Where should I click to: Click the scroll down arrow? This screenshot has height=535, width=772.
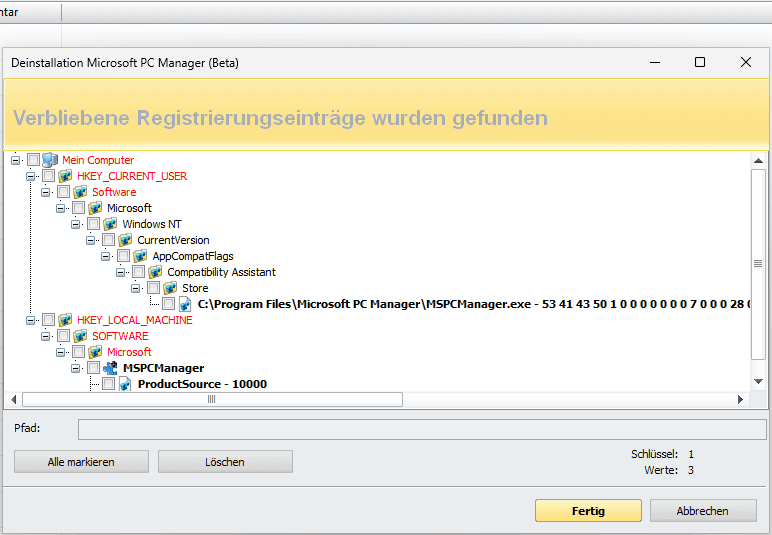tap(758, 381)
